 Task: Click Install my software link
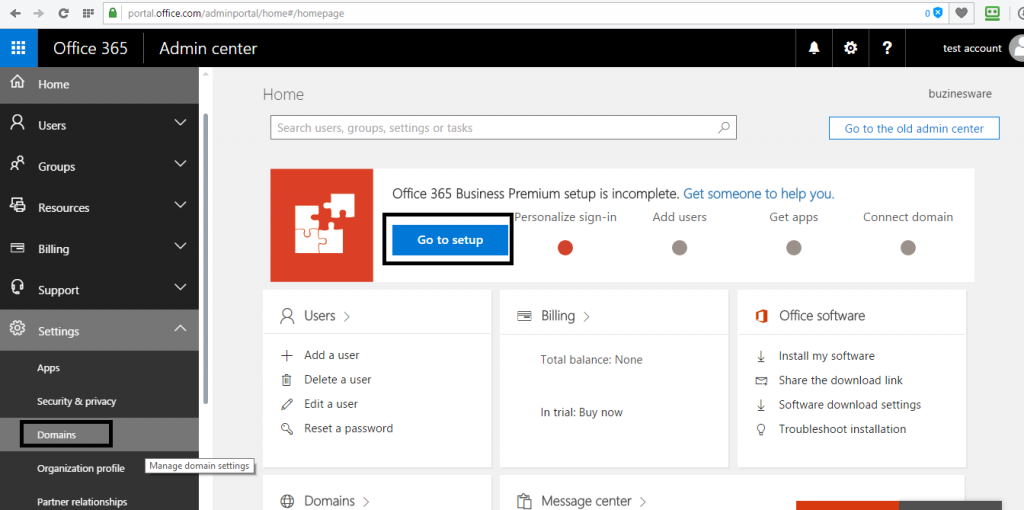click(827, 356)
